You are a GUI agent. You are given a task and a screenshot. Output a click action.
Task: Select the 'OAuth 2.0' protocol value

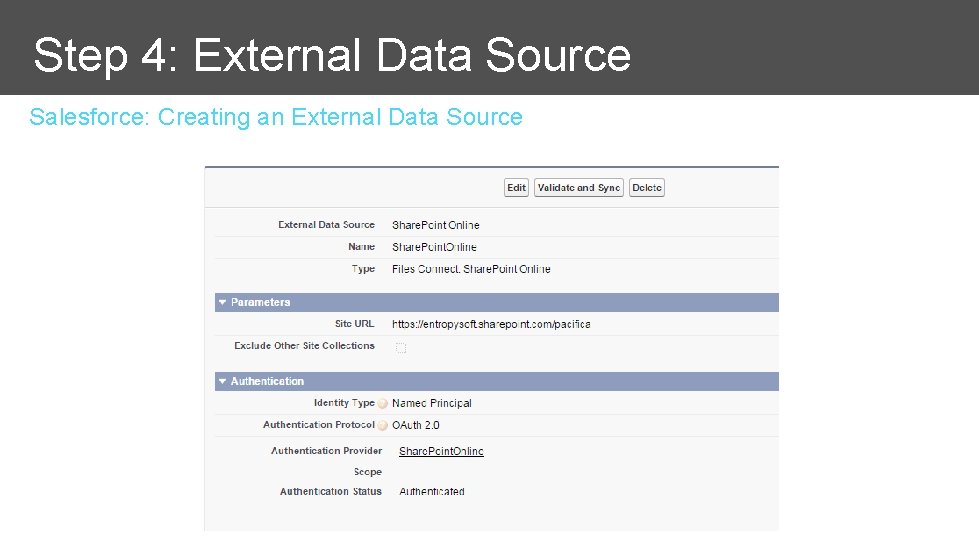tap(416, 425)
